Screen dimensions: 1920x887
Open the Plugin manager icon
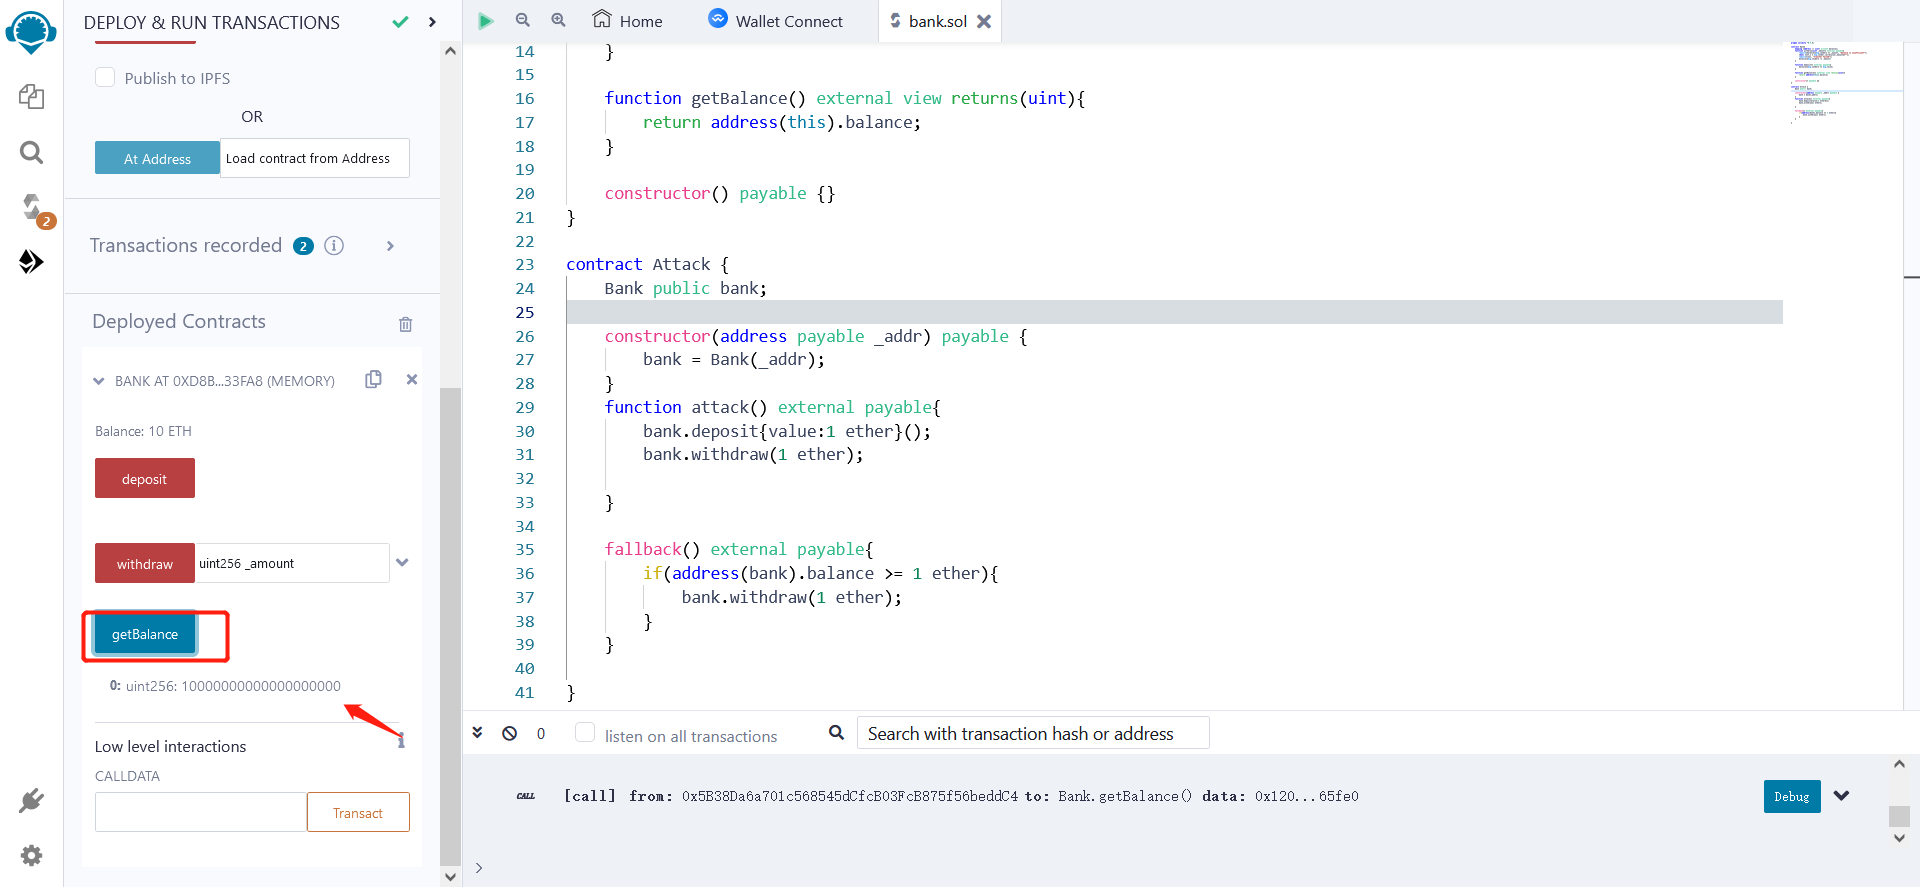pos(31,800)
